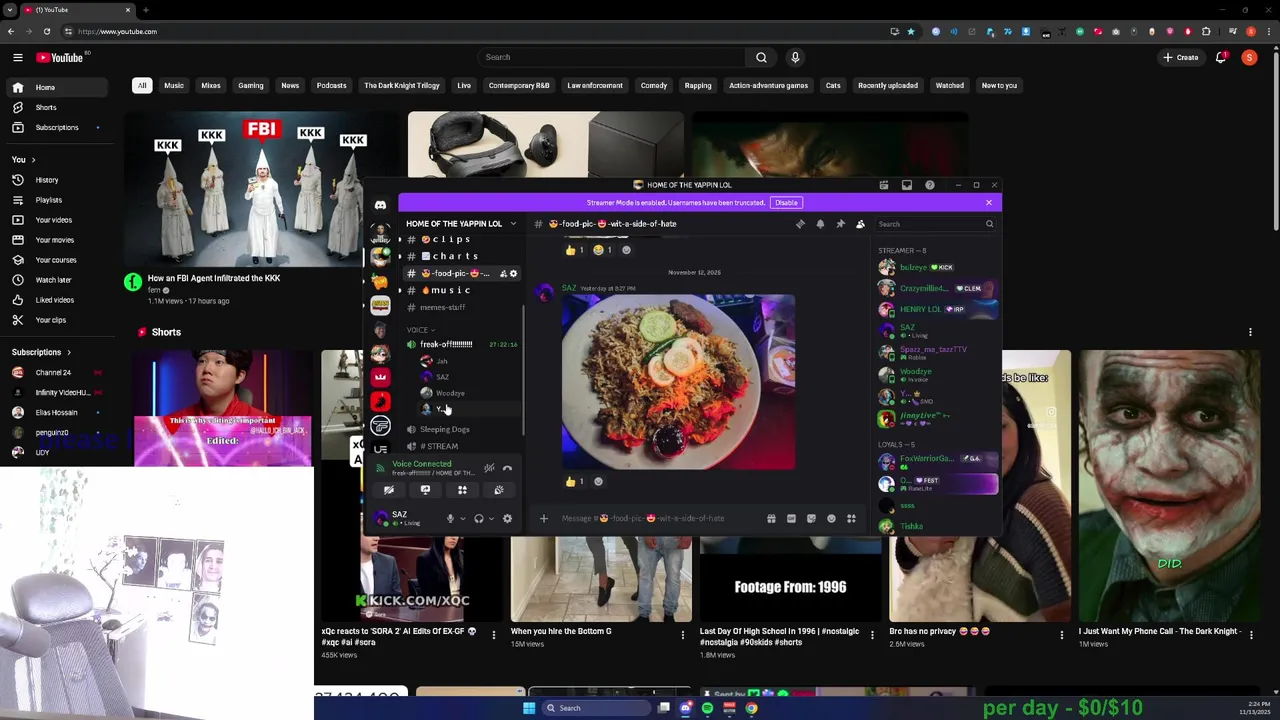Select the Recently uploaded chip
This screenshot has width=1280, height=720.
(x=888, y=85)
